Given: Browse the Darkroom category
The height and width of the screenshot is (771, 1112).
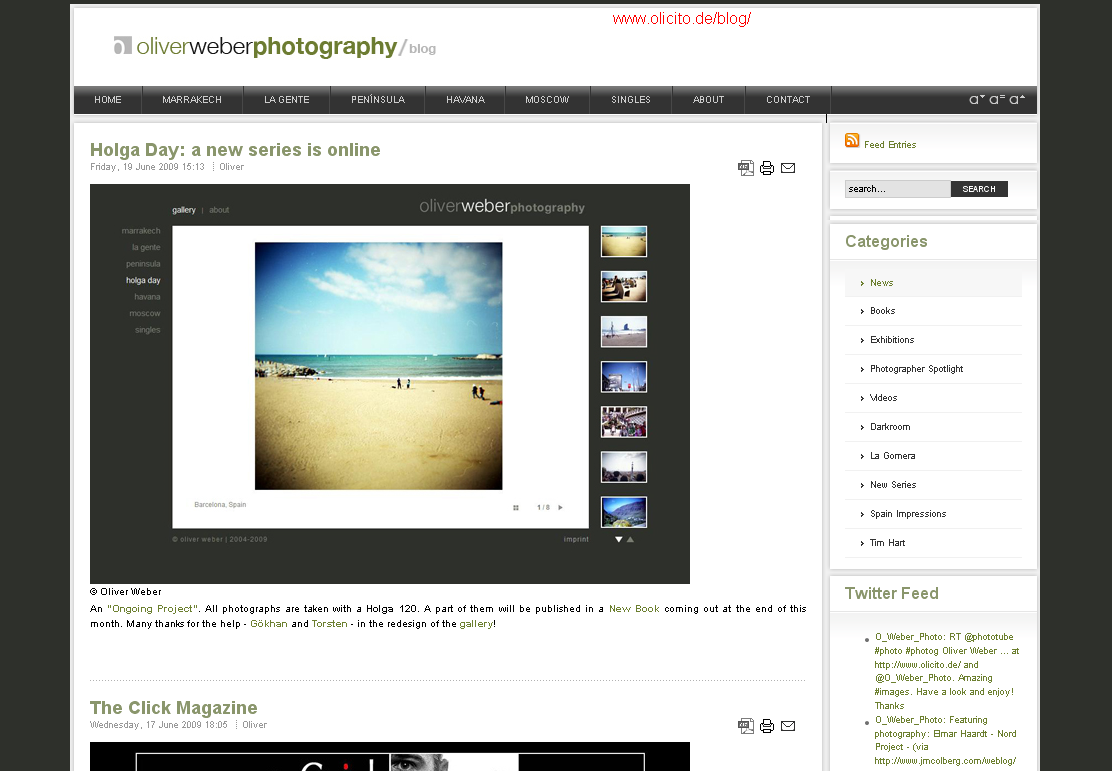Looking at the screenshot, I should click(890, 427).
